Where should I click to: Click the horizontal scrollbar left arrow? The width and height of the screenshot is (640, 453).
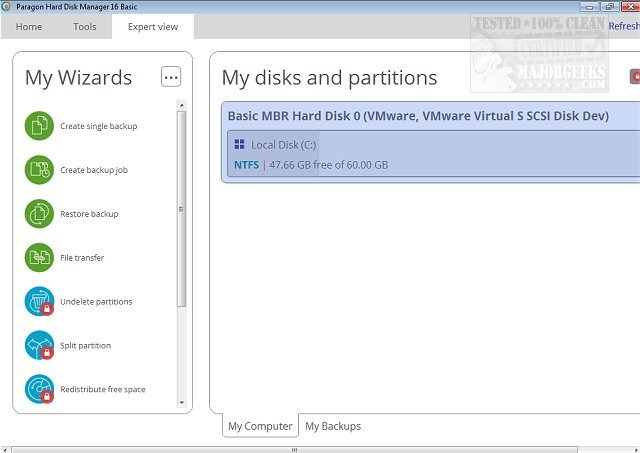[x=5, y=450]
